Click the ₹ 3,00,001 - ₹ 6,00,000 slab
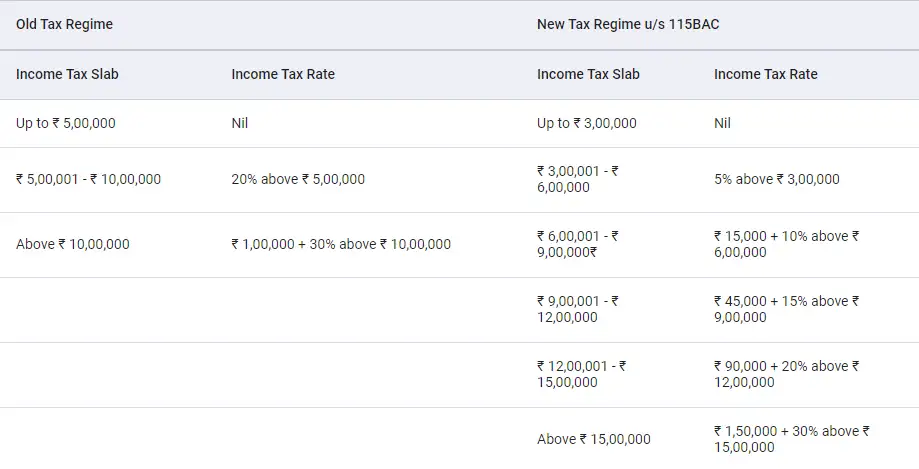Viewport: 919px width, 469px height. pos(578,179)
